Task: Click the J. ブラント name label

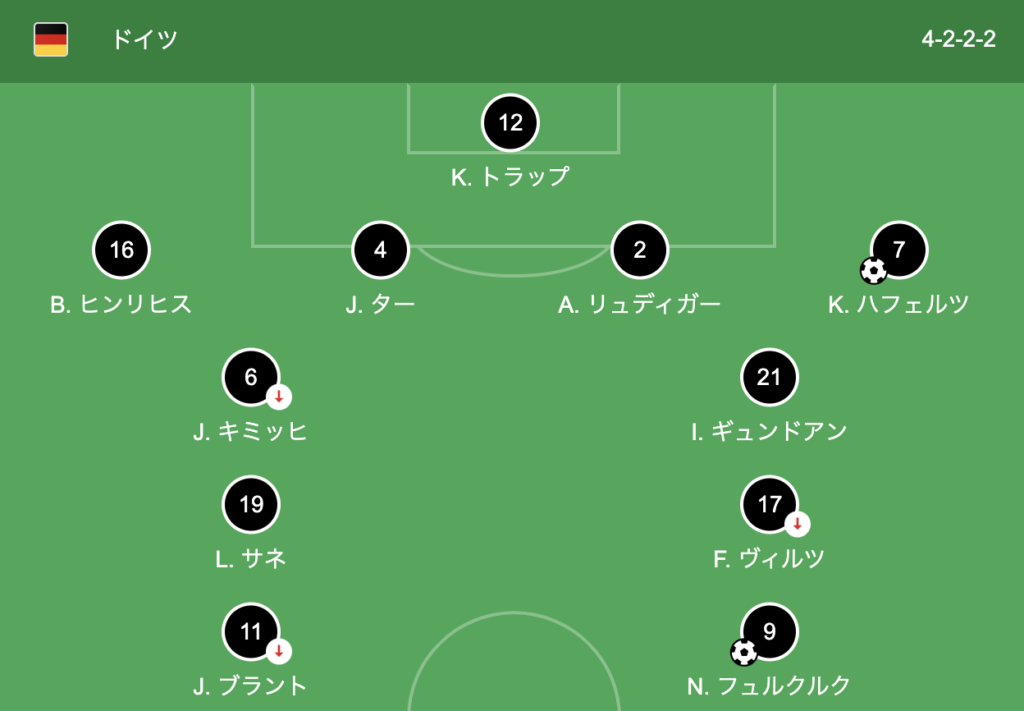Action: pyautogui.click(x=251, y=686)
